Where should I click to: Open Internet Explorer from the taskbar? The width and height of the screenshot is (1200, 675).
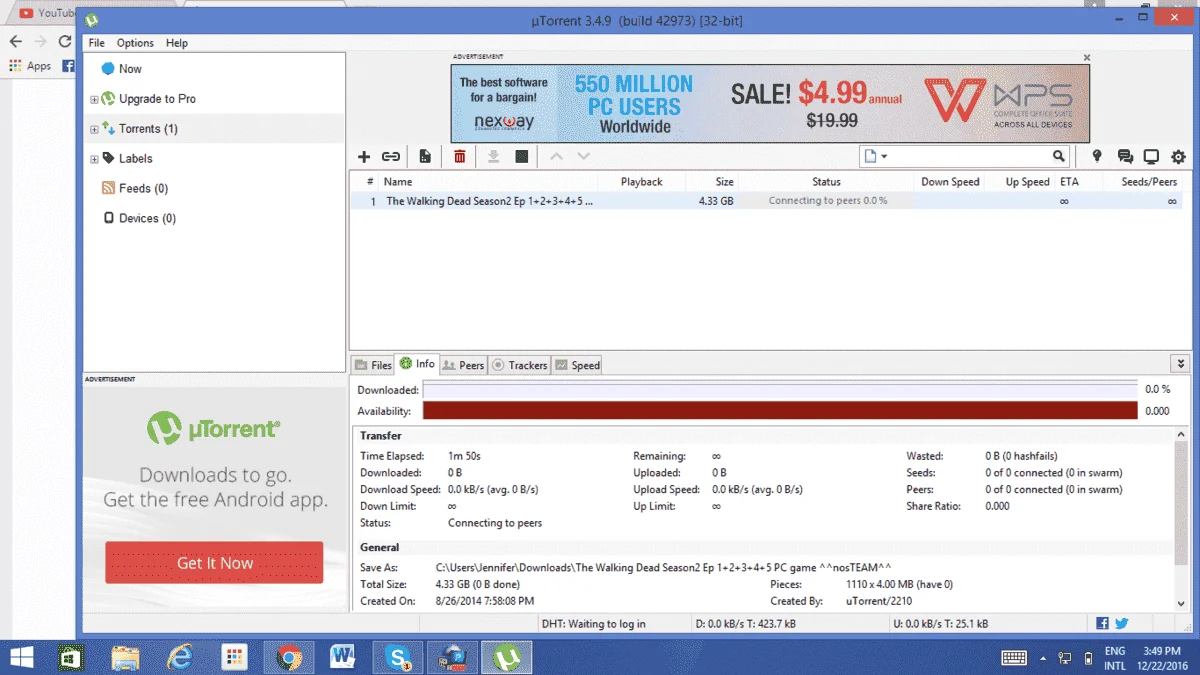pos(181,658)
